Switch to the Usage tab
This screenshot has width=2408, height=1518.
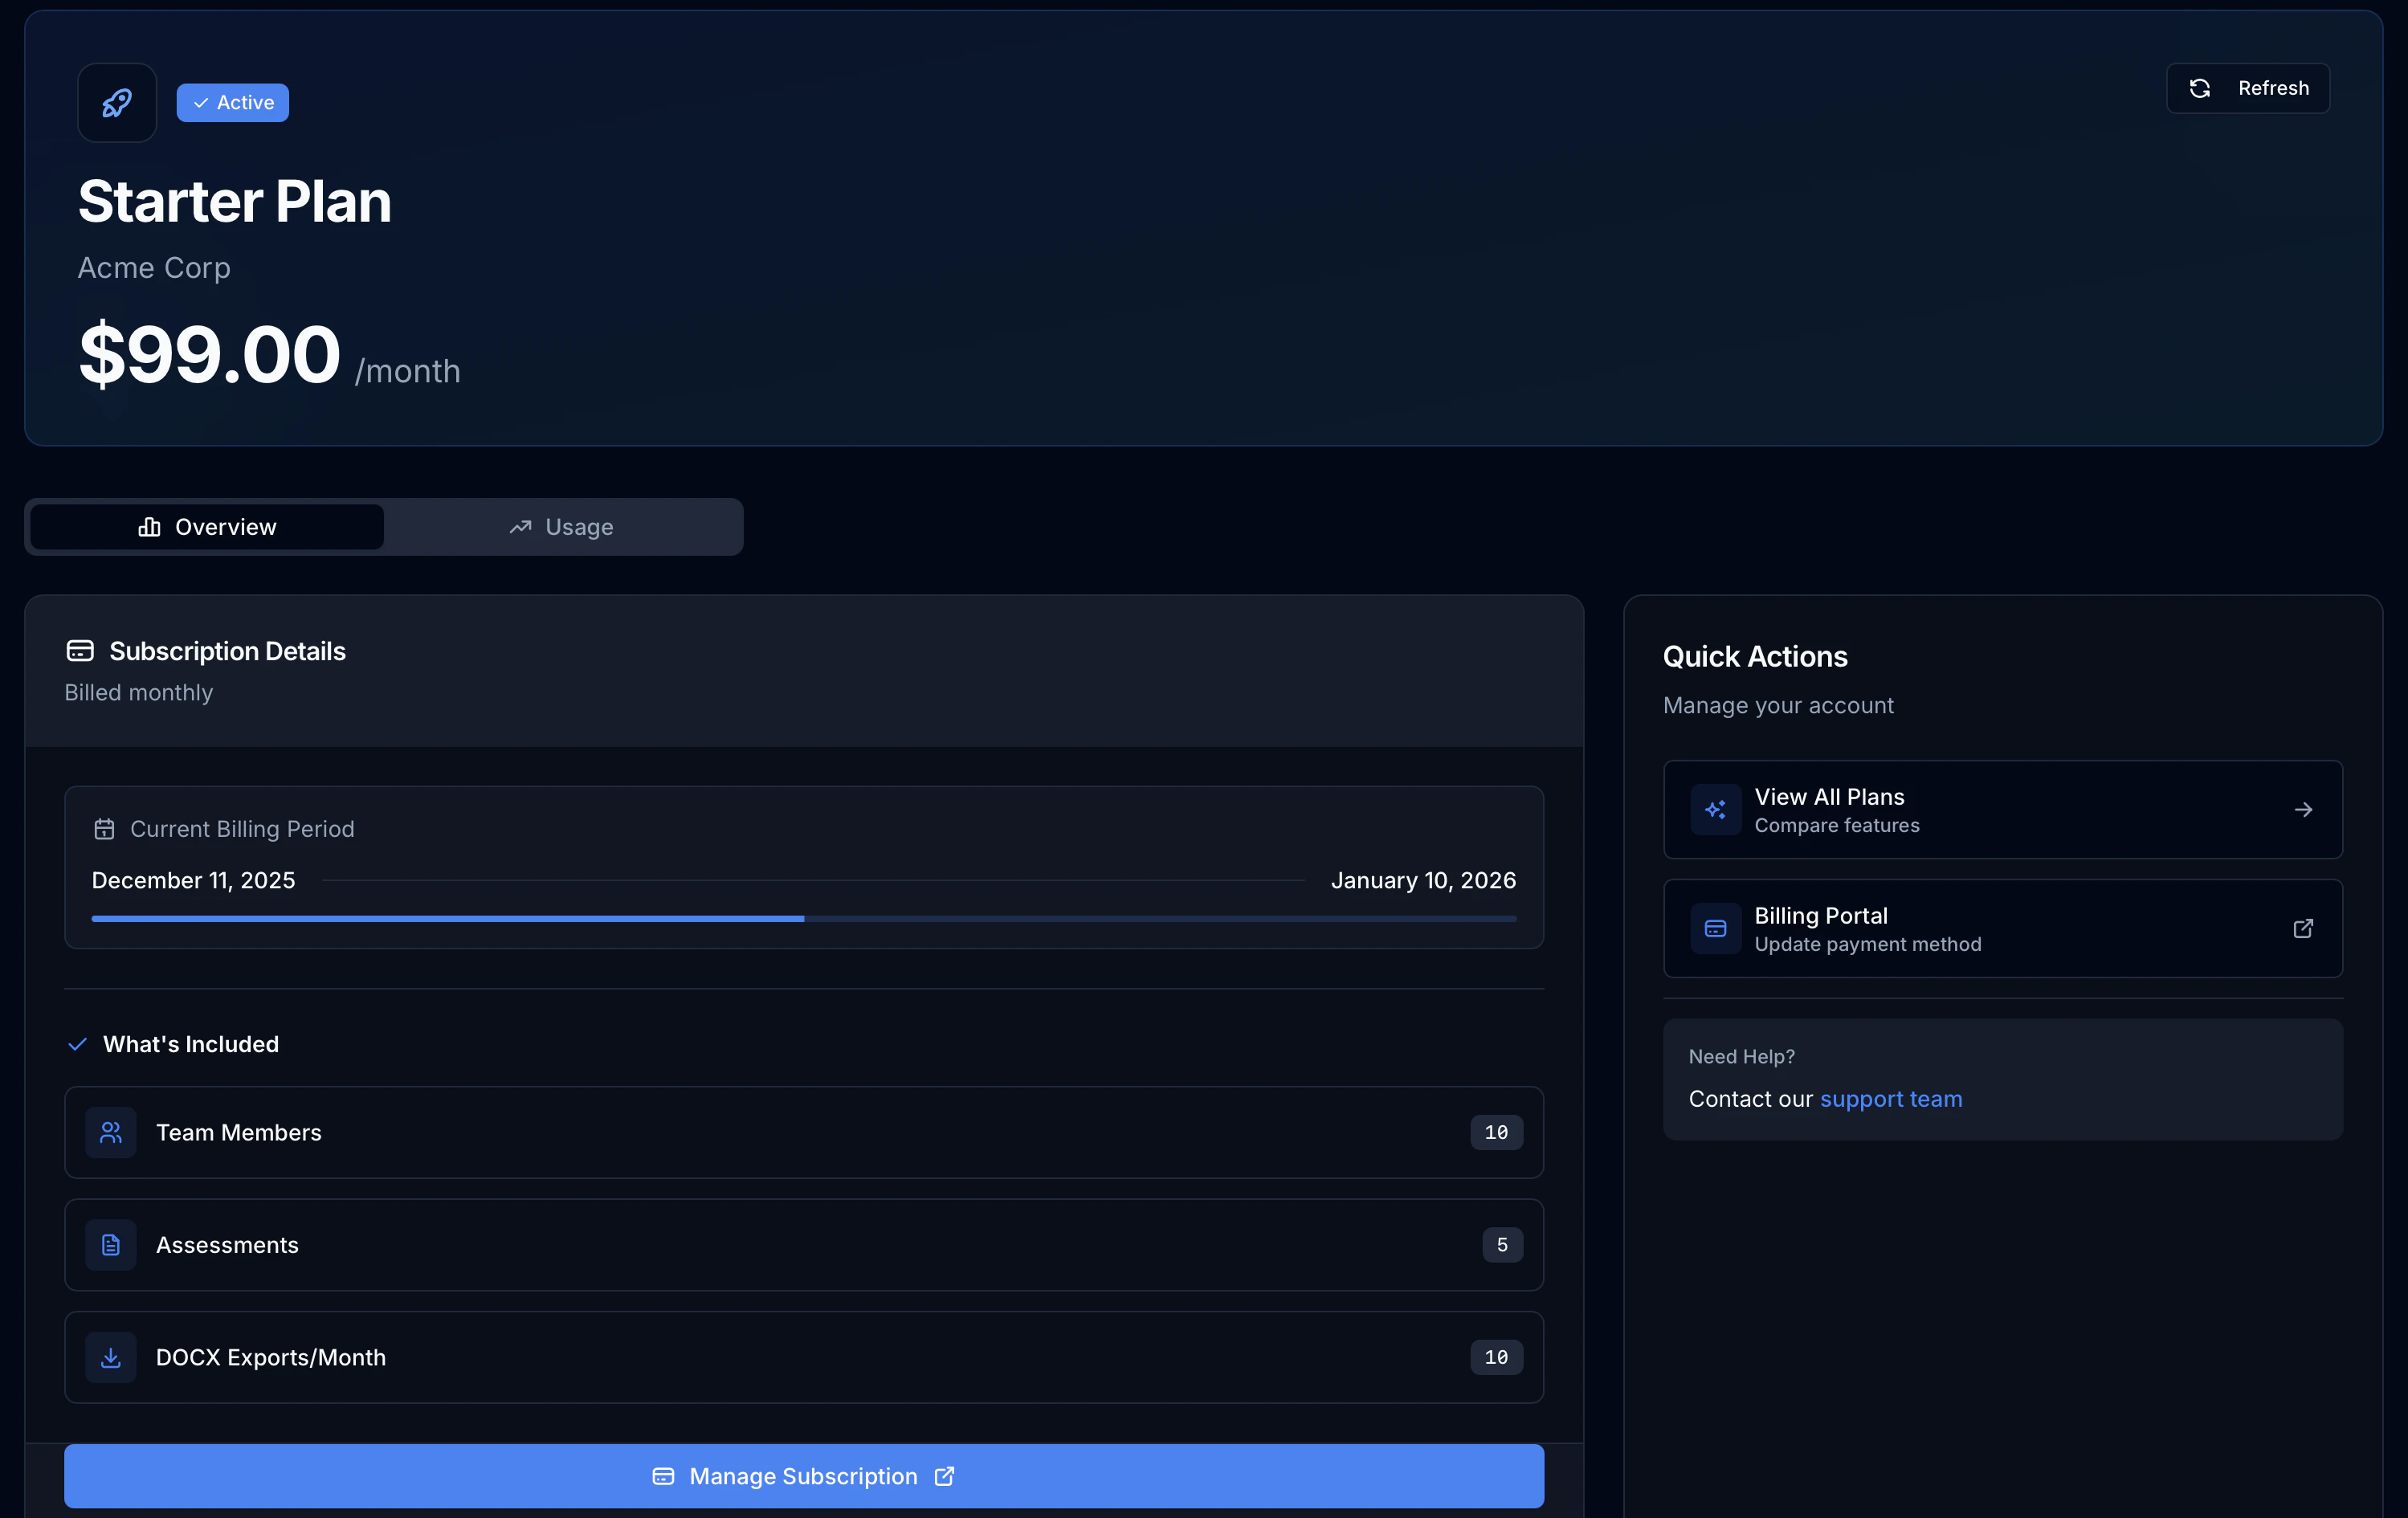click(563, 527)
